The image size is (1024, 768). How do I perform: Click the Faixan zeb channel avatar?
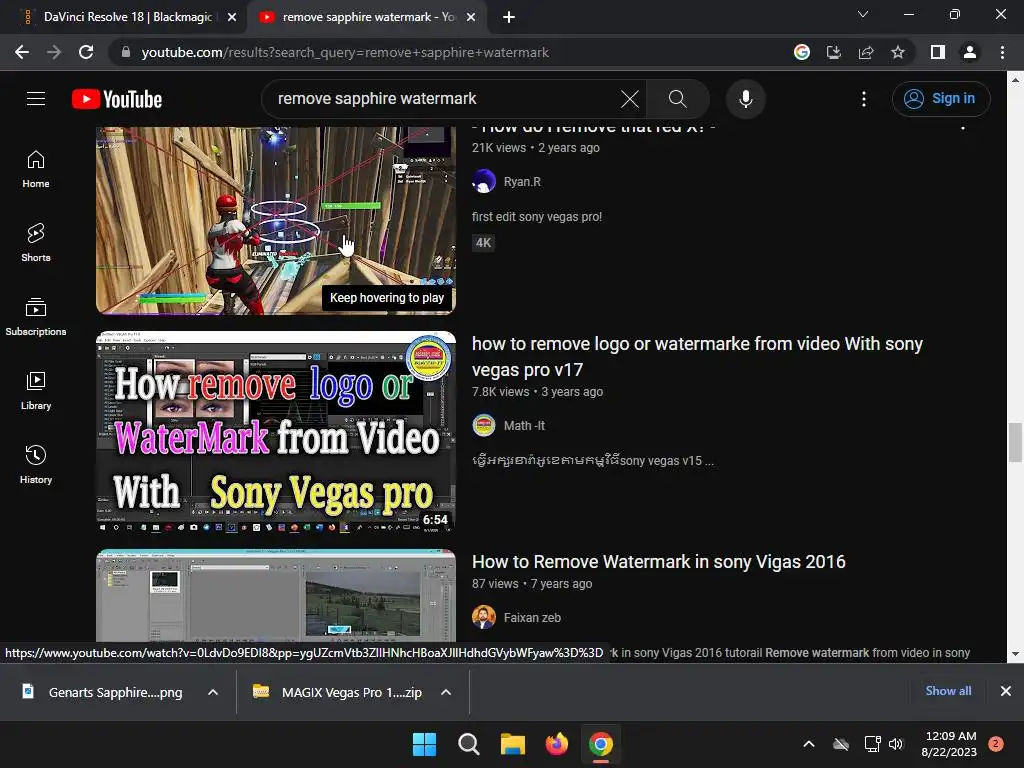point(484,618)
